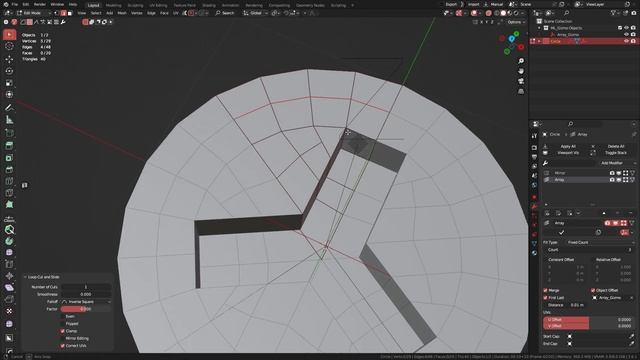Activate the Scale tool
Screen dimensions: 640x360
9,83
